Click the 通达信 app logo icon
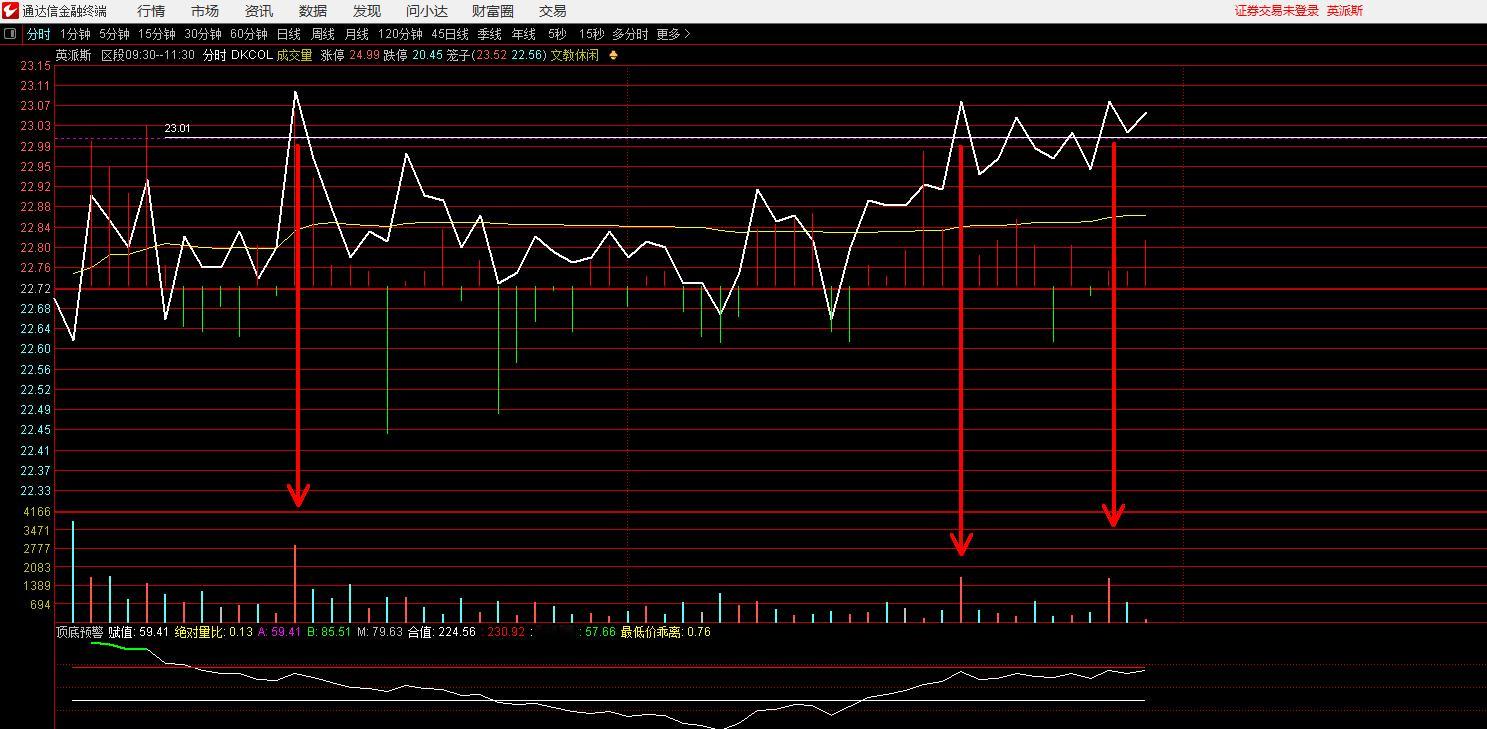Screen dimensions: 1487x729 pyautogui.click(x=10, y=11)
